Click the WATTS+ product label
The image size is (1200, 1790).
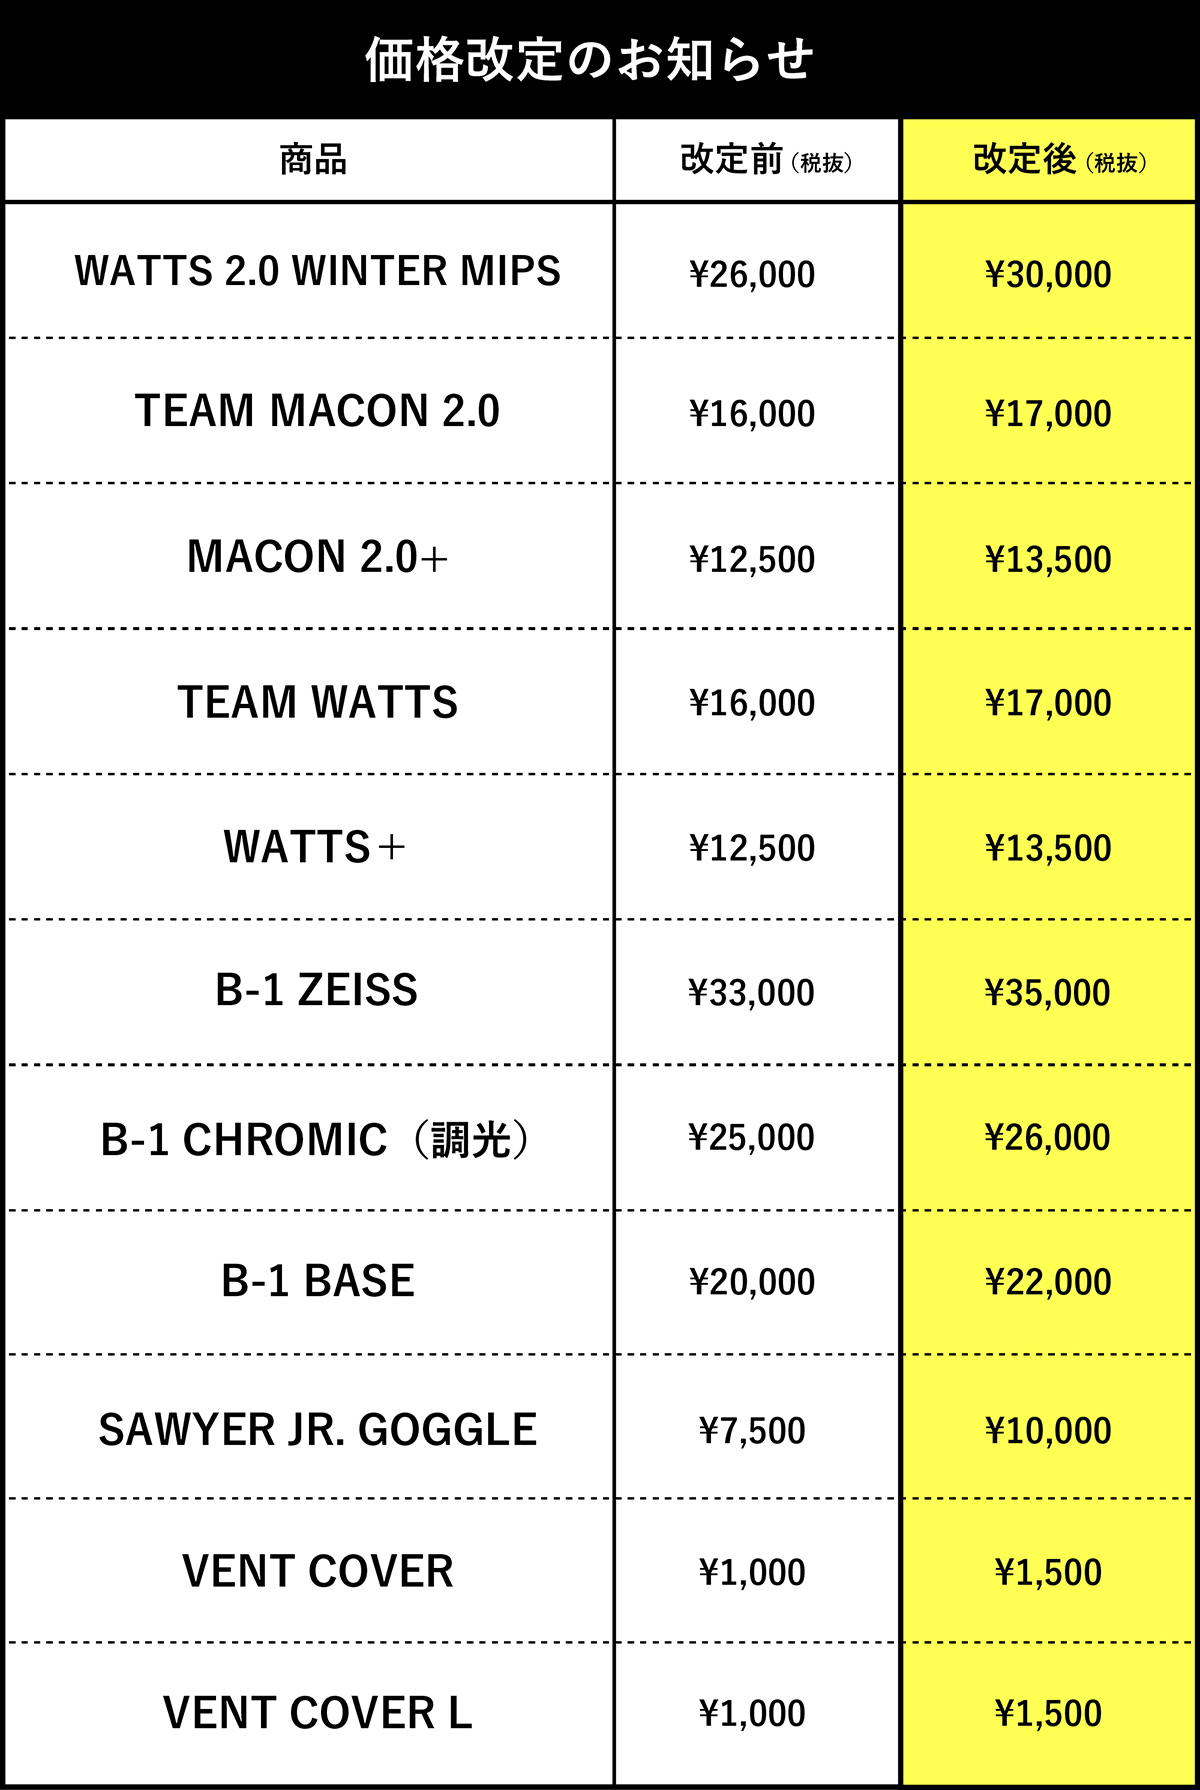pyautogui.click(x=314, y=847)
